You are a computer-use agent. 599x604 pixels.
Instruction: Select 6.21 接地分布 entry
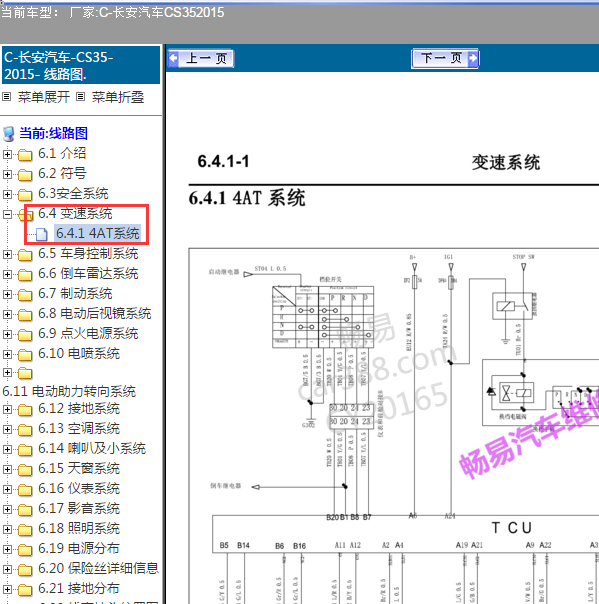[x=79, y=589]
